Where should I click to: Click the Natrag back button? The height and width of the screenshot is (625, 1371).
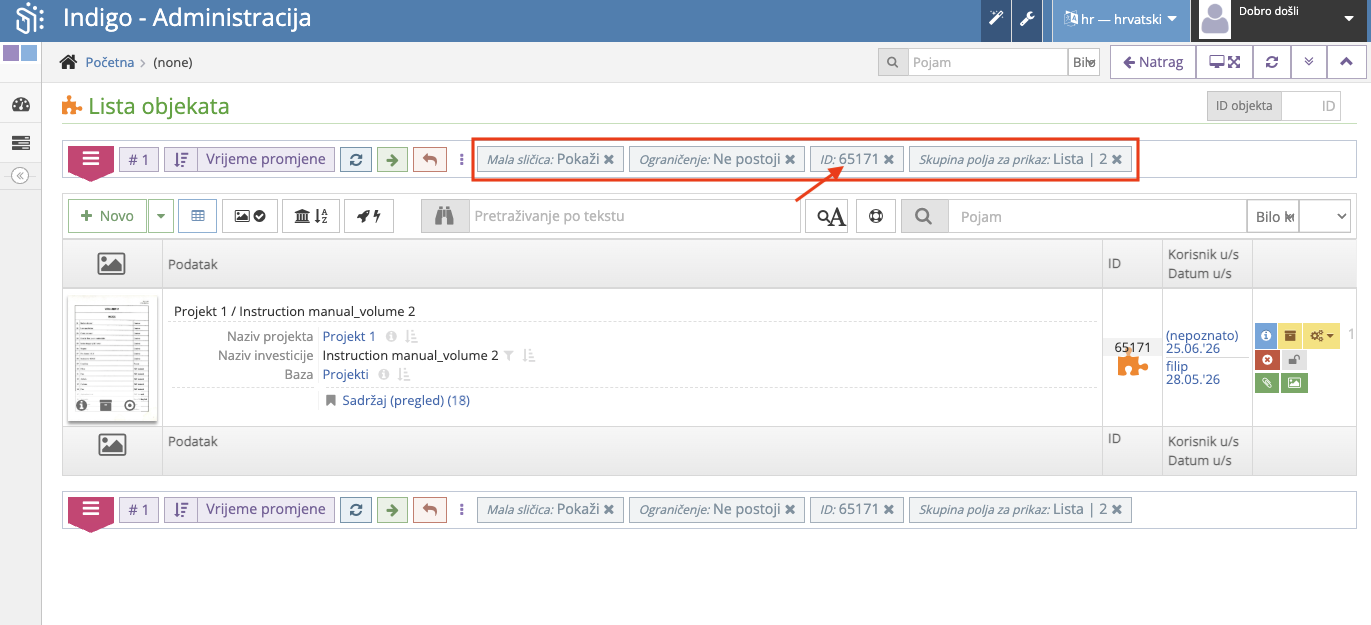(x=1153, y=62)
